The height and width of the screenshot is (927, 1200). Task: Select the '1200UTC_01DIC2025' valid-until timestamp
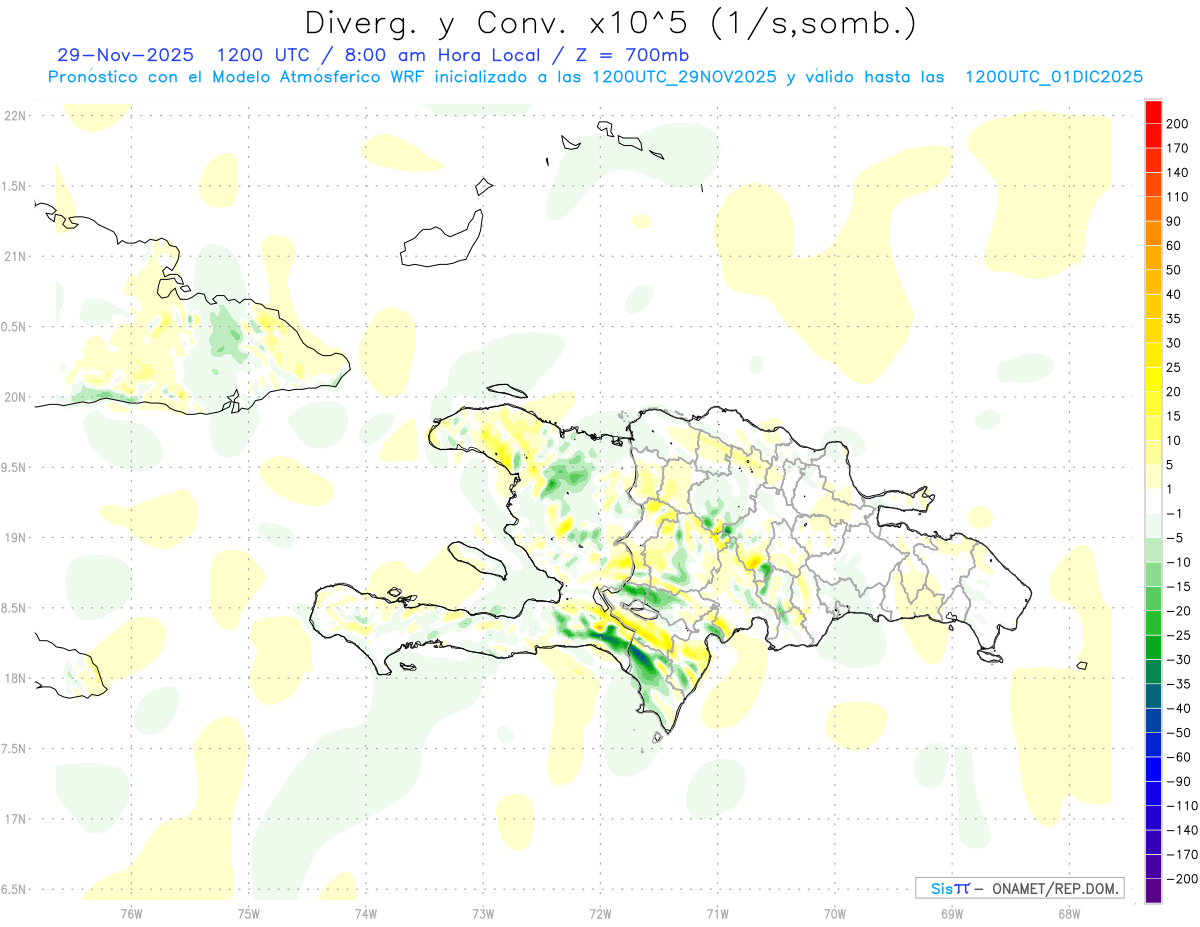coord(1054,77)
